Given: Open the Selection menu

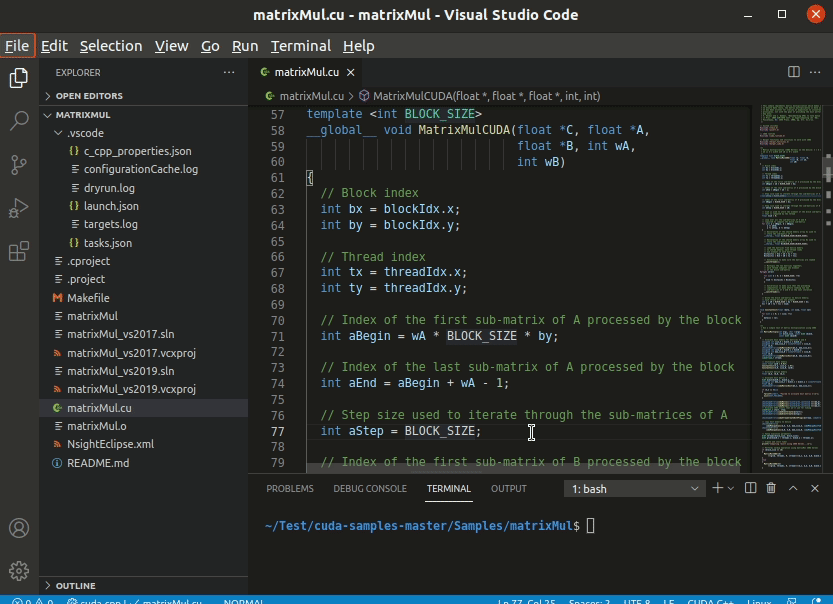Looking at the screenshot, I should pos(111,46).
